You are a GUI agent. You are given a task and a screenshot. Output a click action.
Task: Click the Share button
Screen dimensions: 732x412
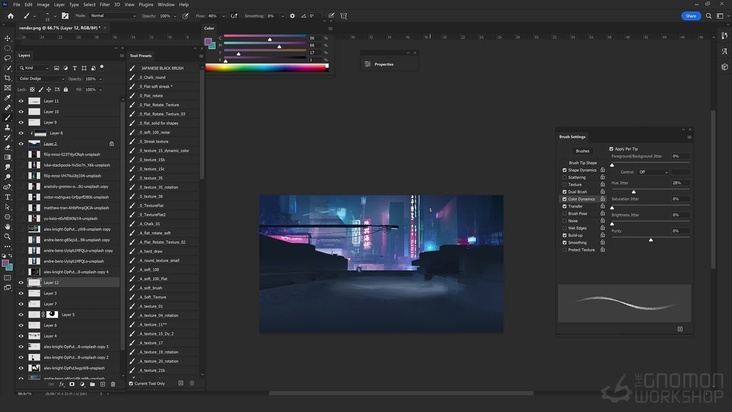click(x=691, y=16)
